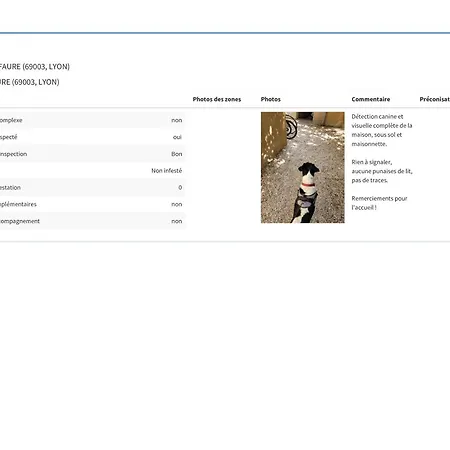Viewport: 450px width, 450px height.
Task: Click the 'Bon' value in inspection row
Action: click(177, 154)
